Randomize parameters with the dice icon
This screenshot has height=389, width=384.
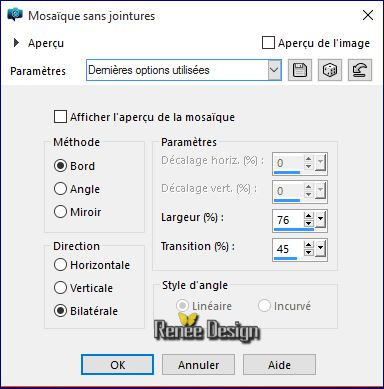(330, 70)
